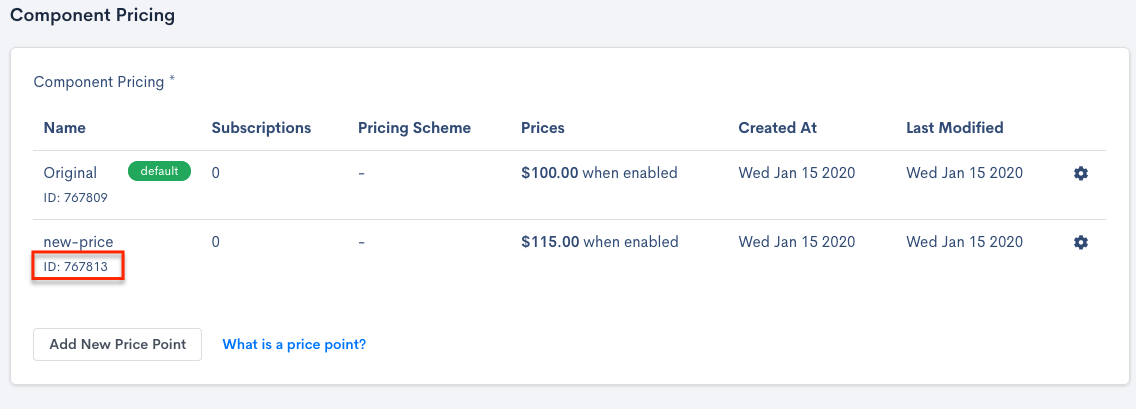Screen dimensions: 1136x409
Task: Click the green default badge
Action: pos(159,171)
